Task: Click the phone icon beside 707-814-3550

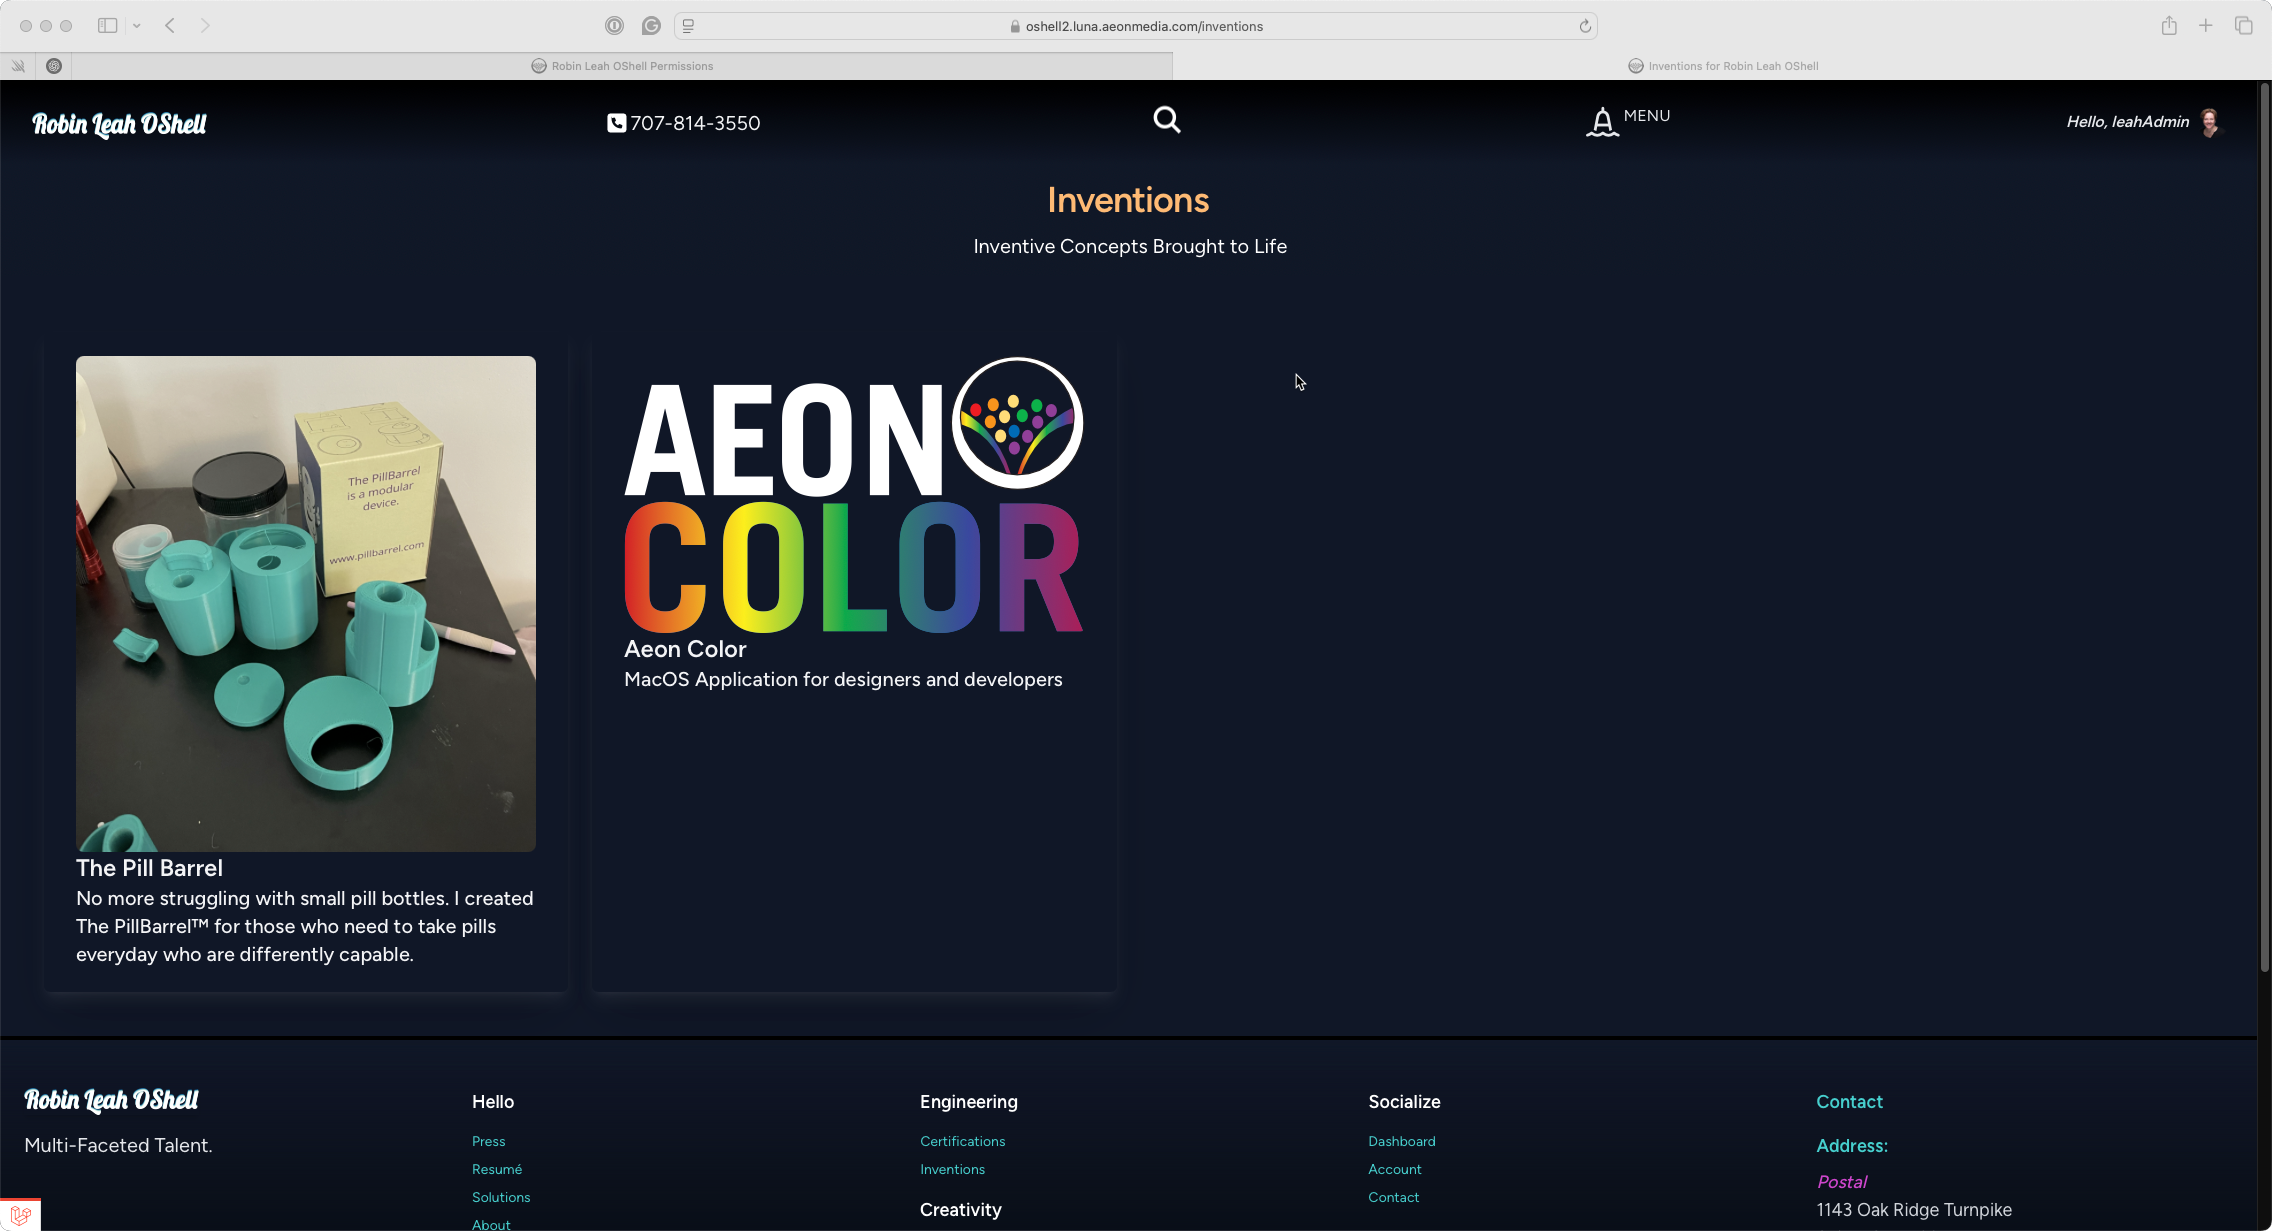Action: (x=616, y=123)
